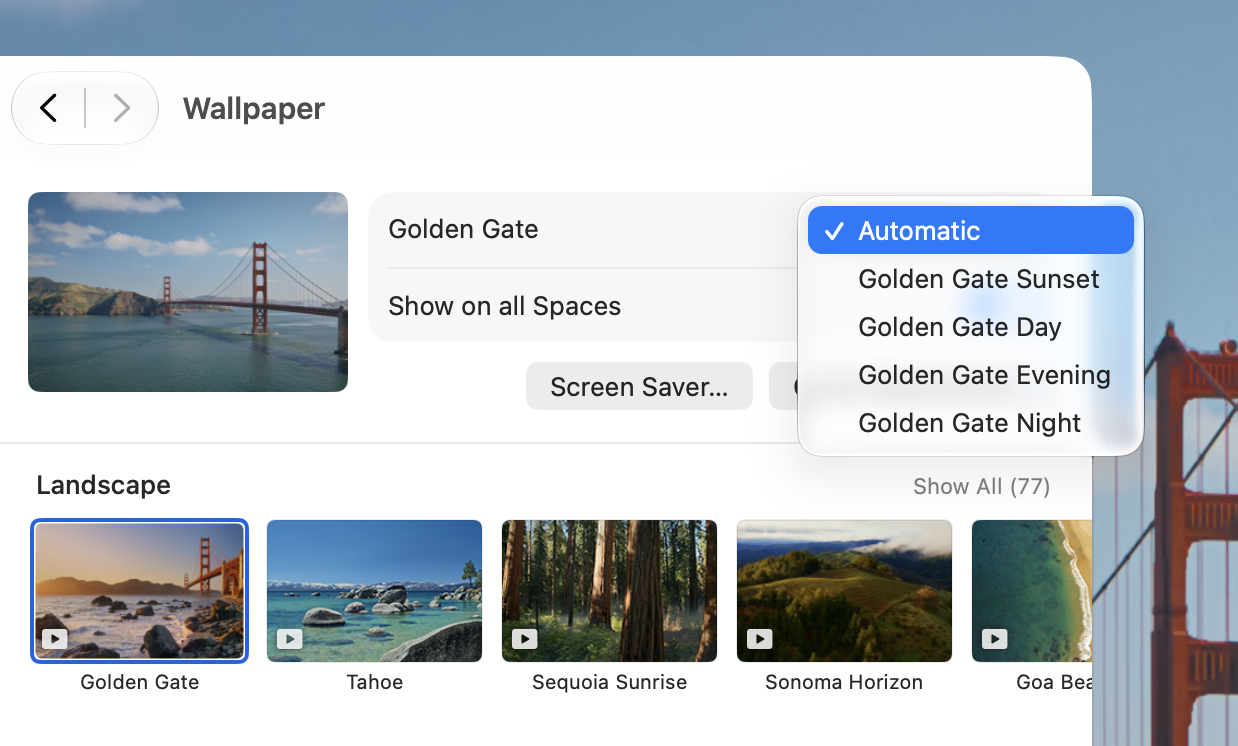This screenshot has width=1238, height=746.
Task: Go forward with the right chevron
Action: [x=121, y=108]
